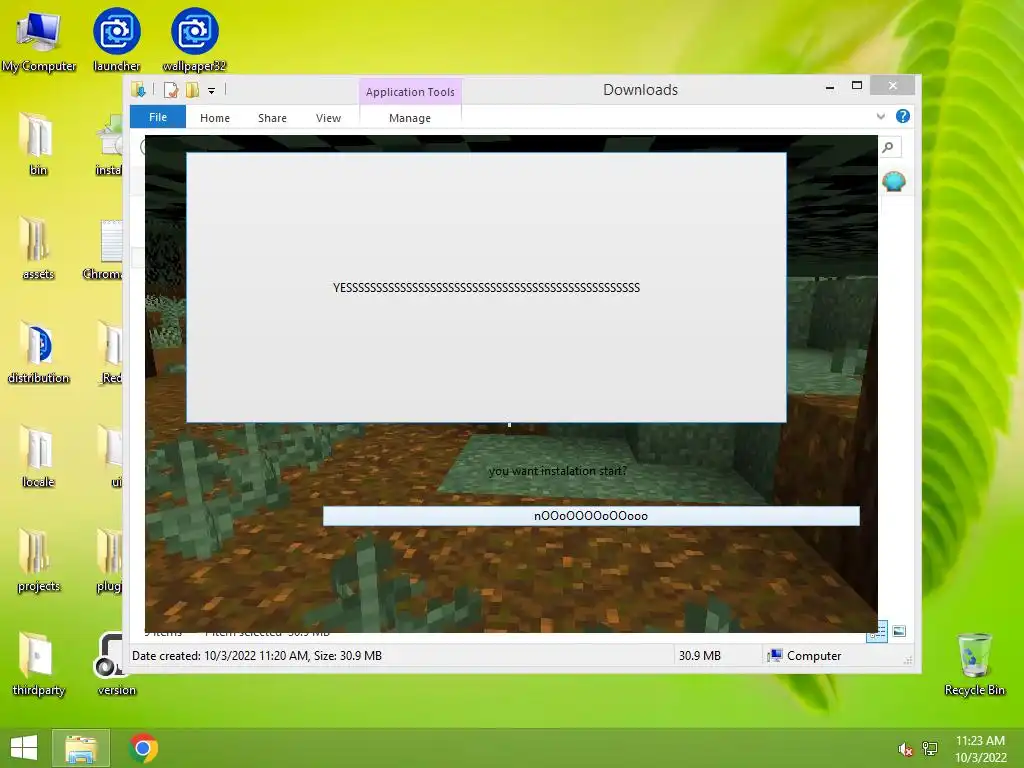Screen dimensions: 1024x768
Task: Open the File tab in Downloads window
Action: [158, 117]
